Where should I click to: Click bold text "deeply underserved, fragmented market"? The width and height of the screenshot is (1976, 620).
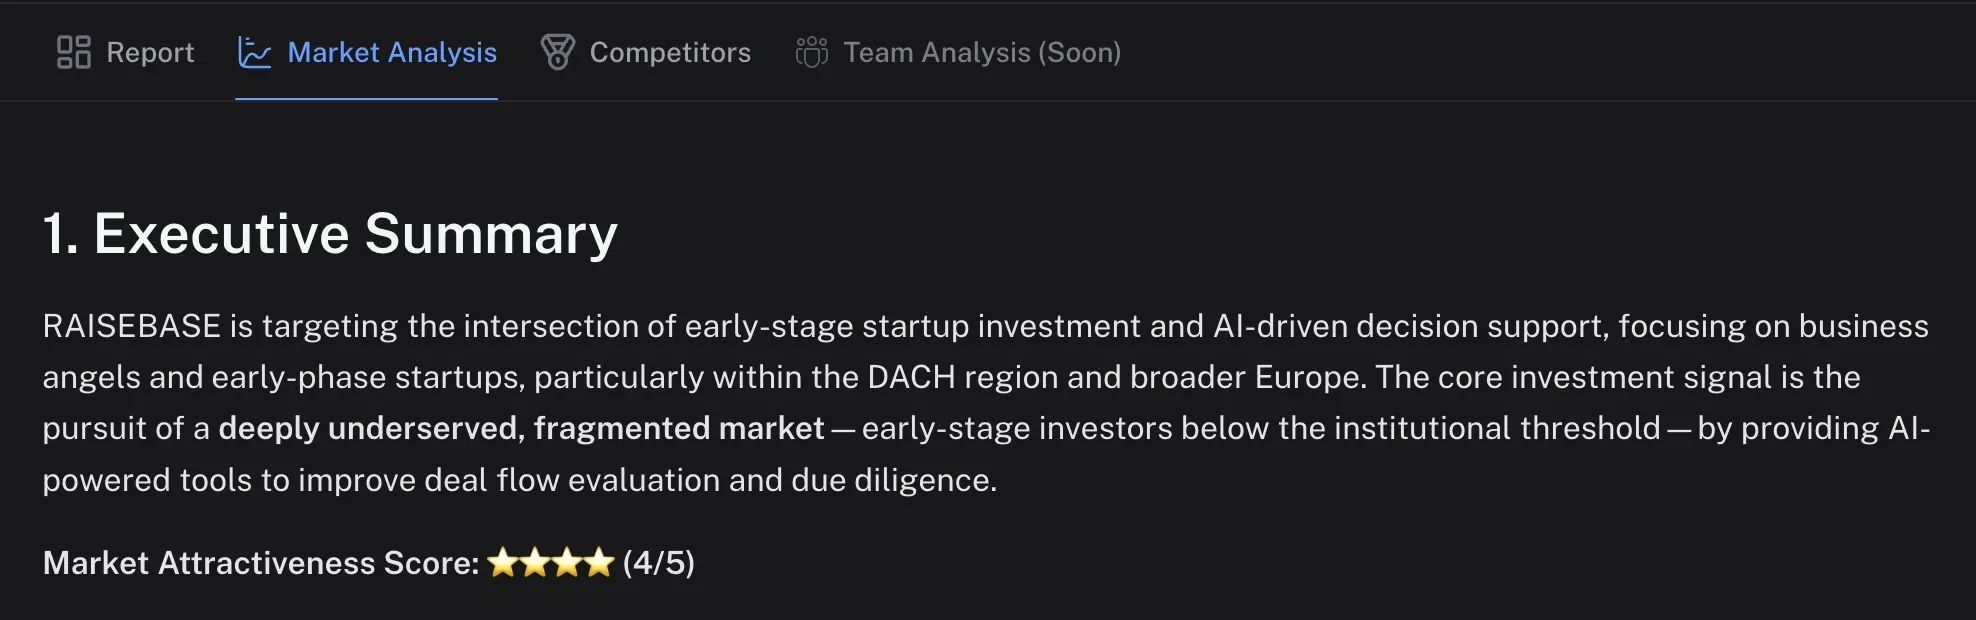tap(521, 428)
